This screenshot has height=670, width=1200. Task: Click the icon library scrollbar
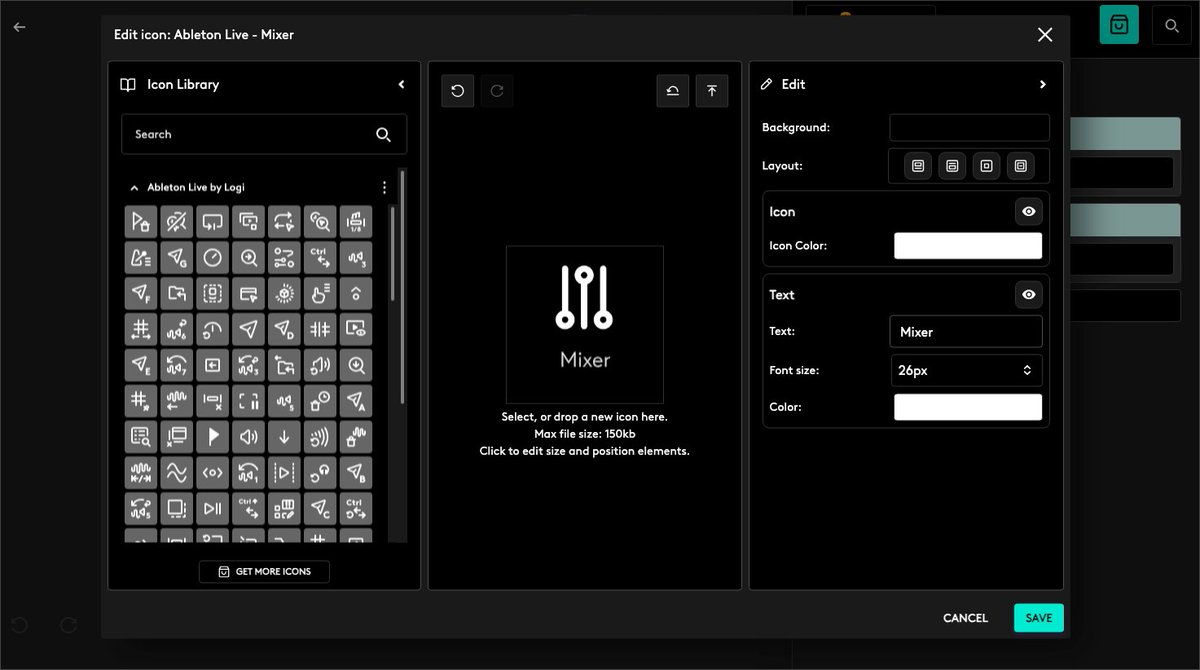click(402, 286)
